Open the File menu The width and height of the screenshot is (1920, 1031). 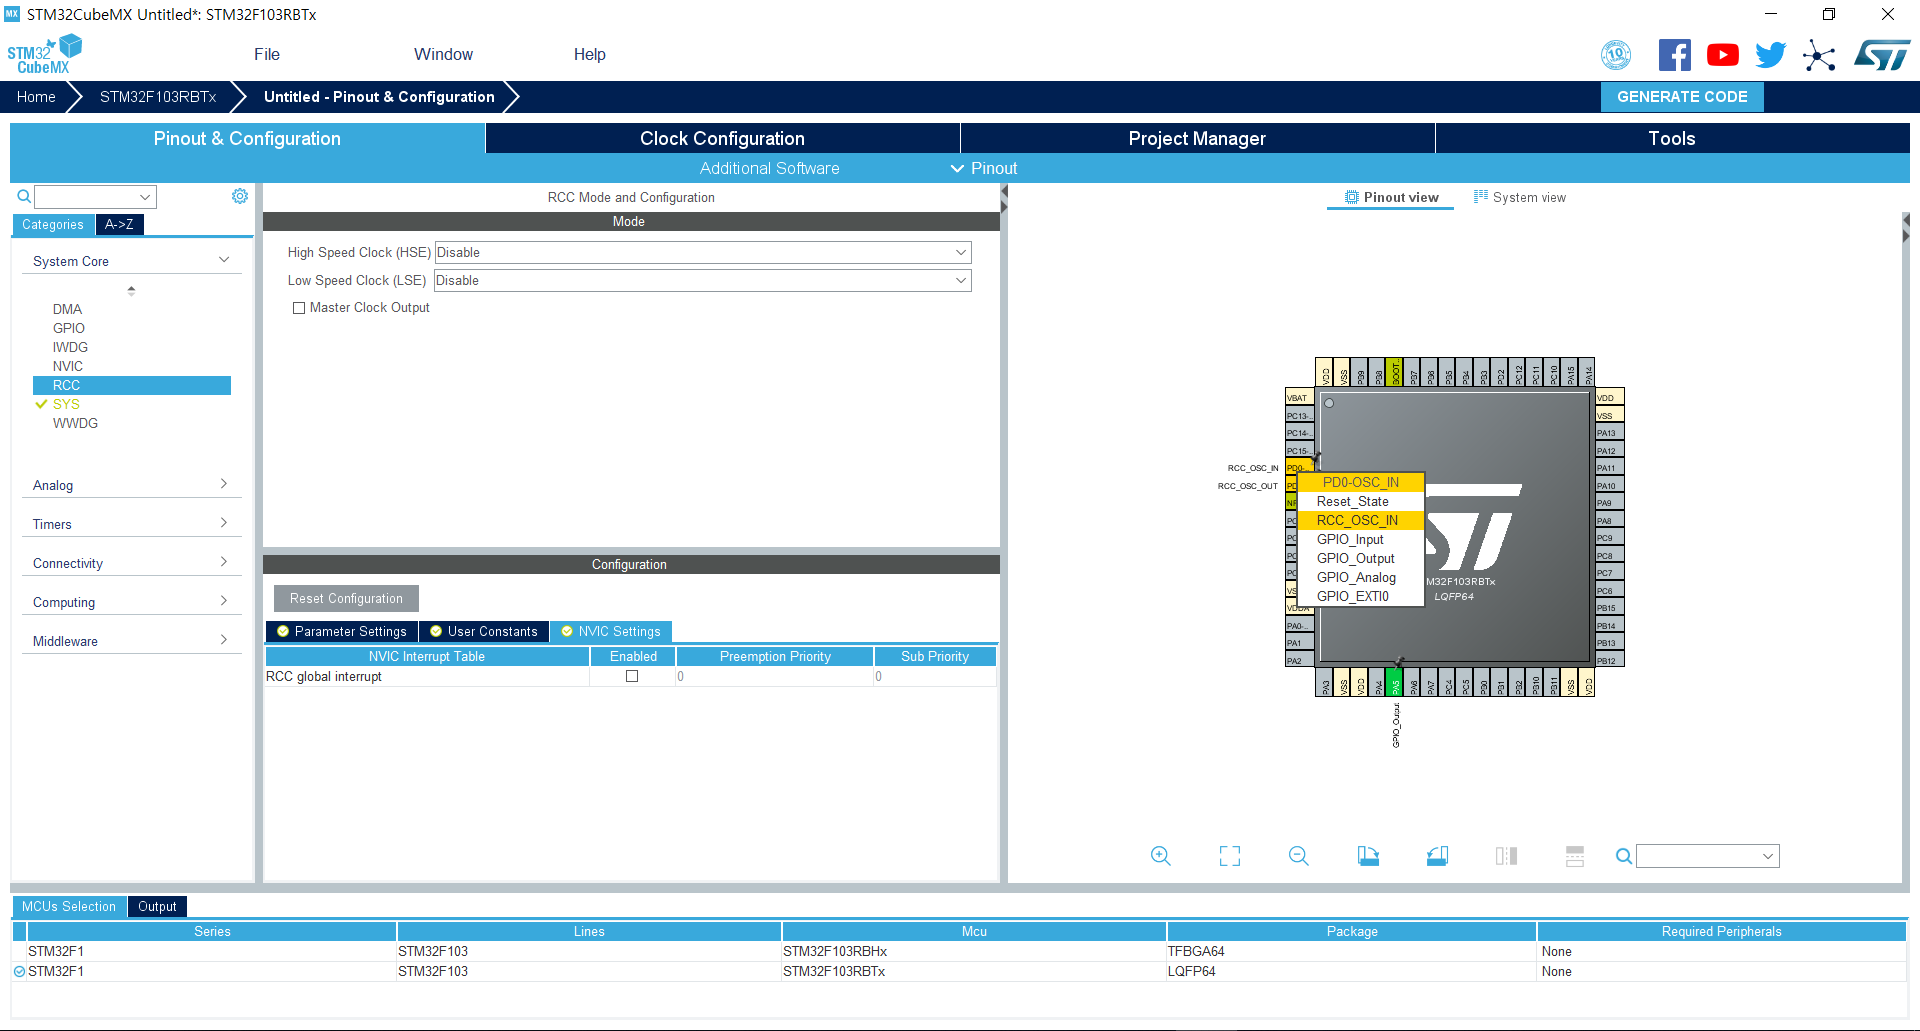click(x=267, y=54)
